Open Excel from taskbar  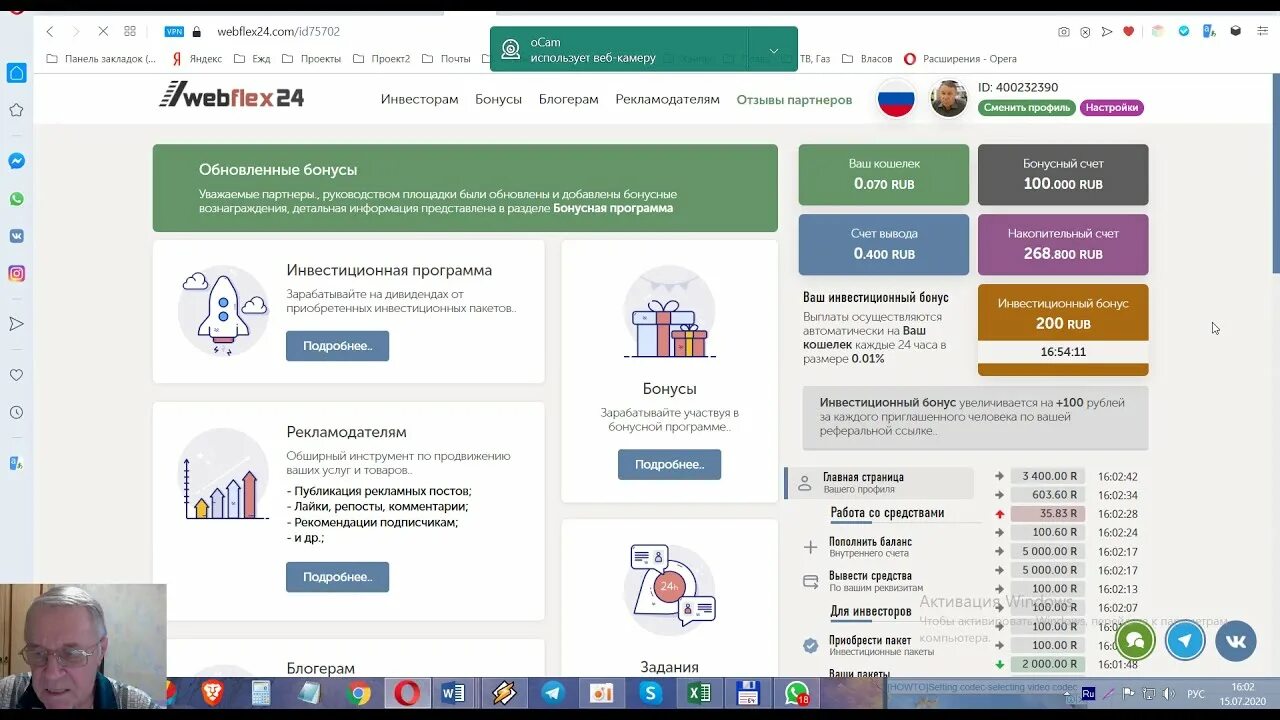point(699,693)
